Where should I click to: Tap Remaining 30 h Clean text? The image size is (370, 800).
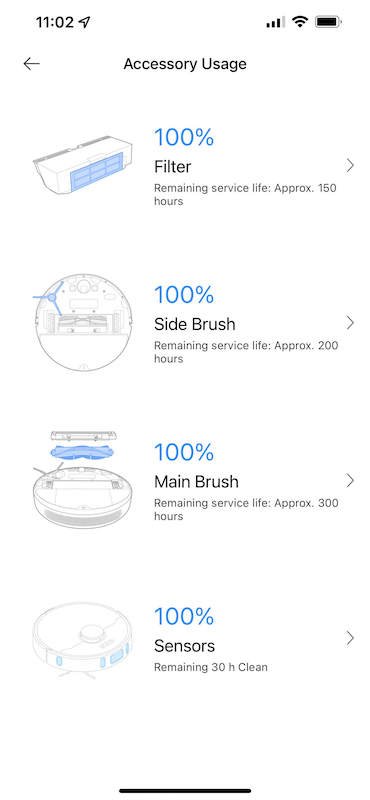[x=211, y=667]
